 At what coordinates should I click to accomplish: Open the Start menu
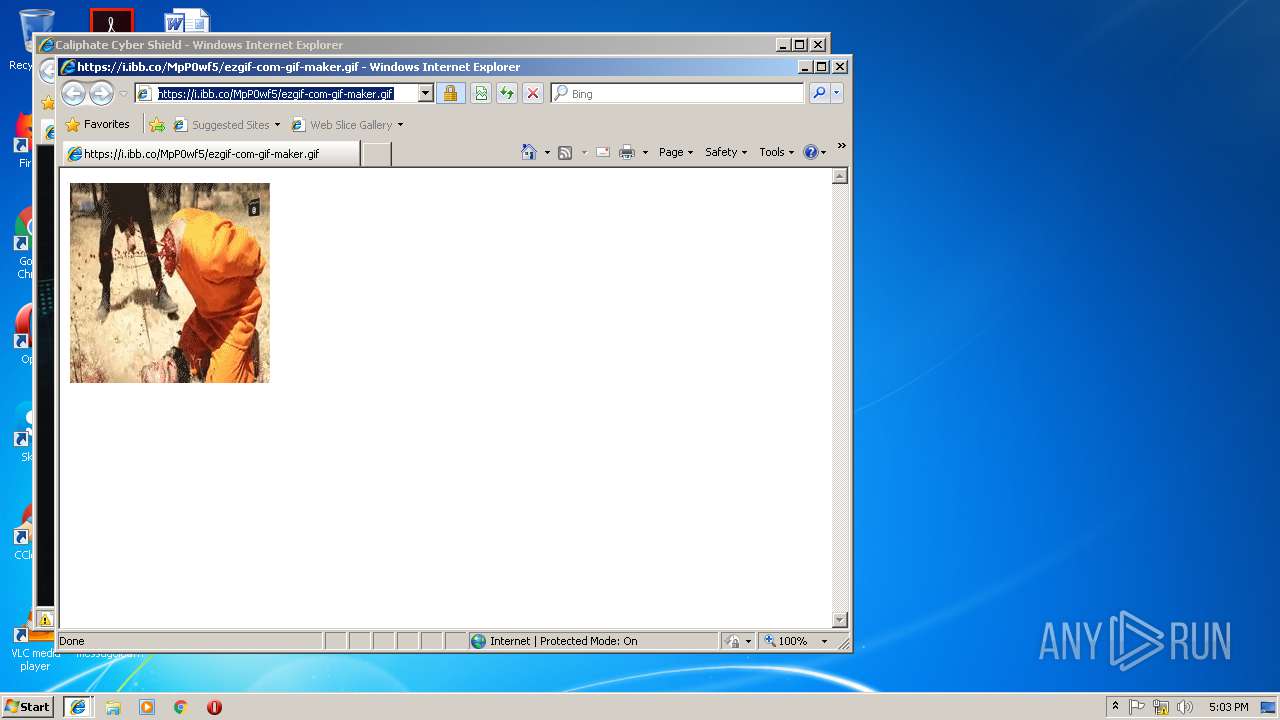click(27, 707)
